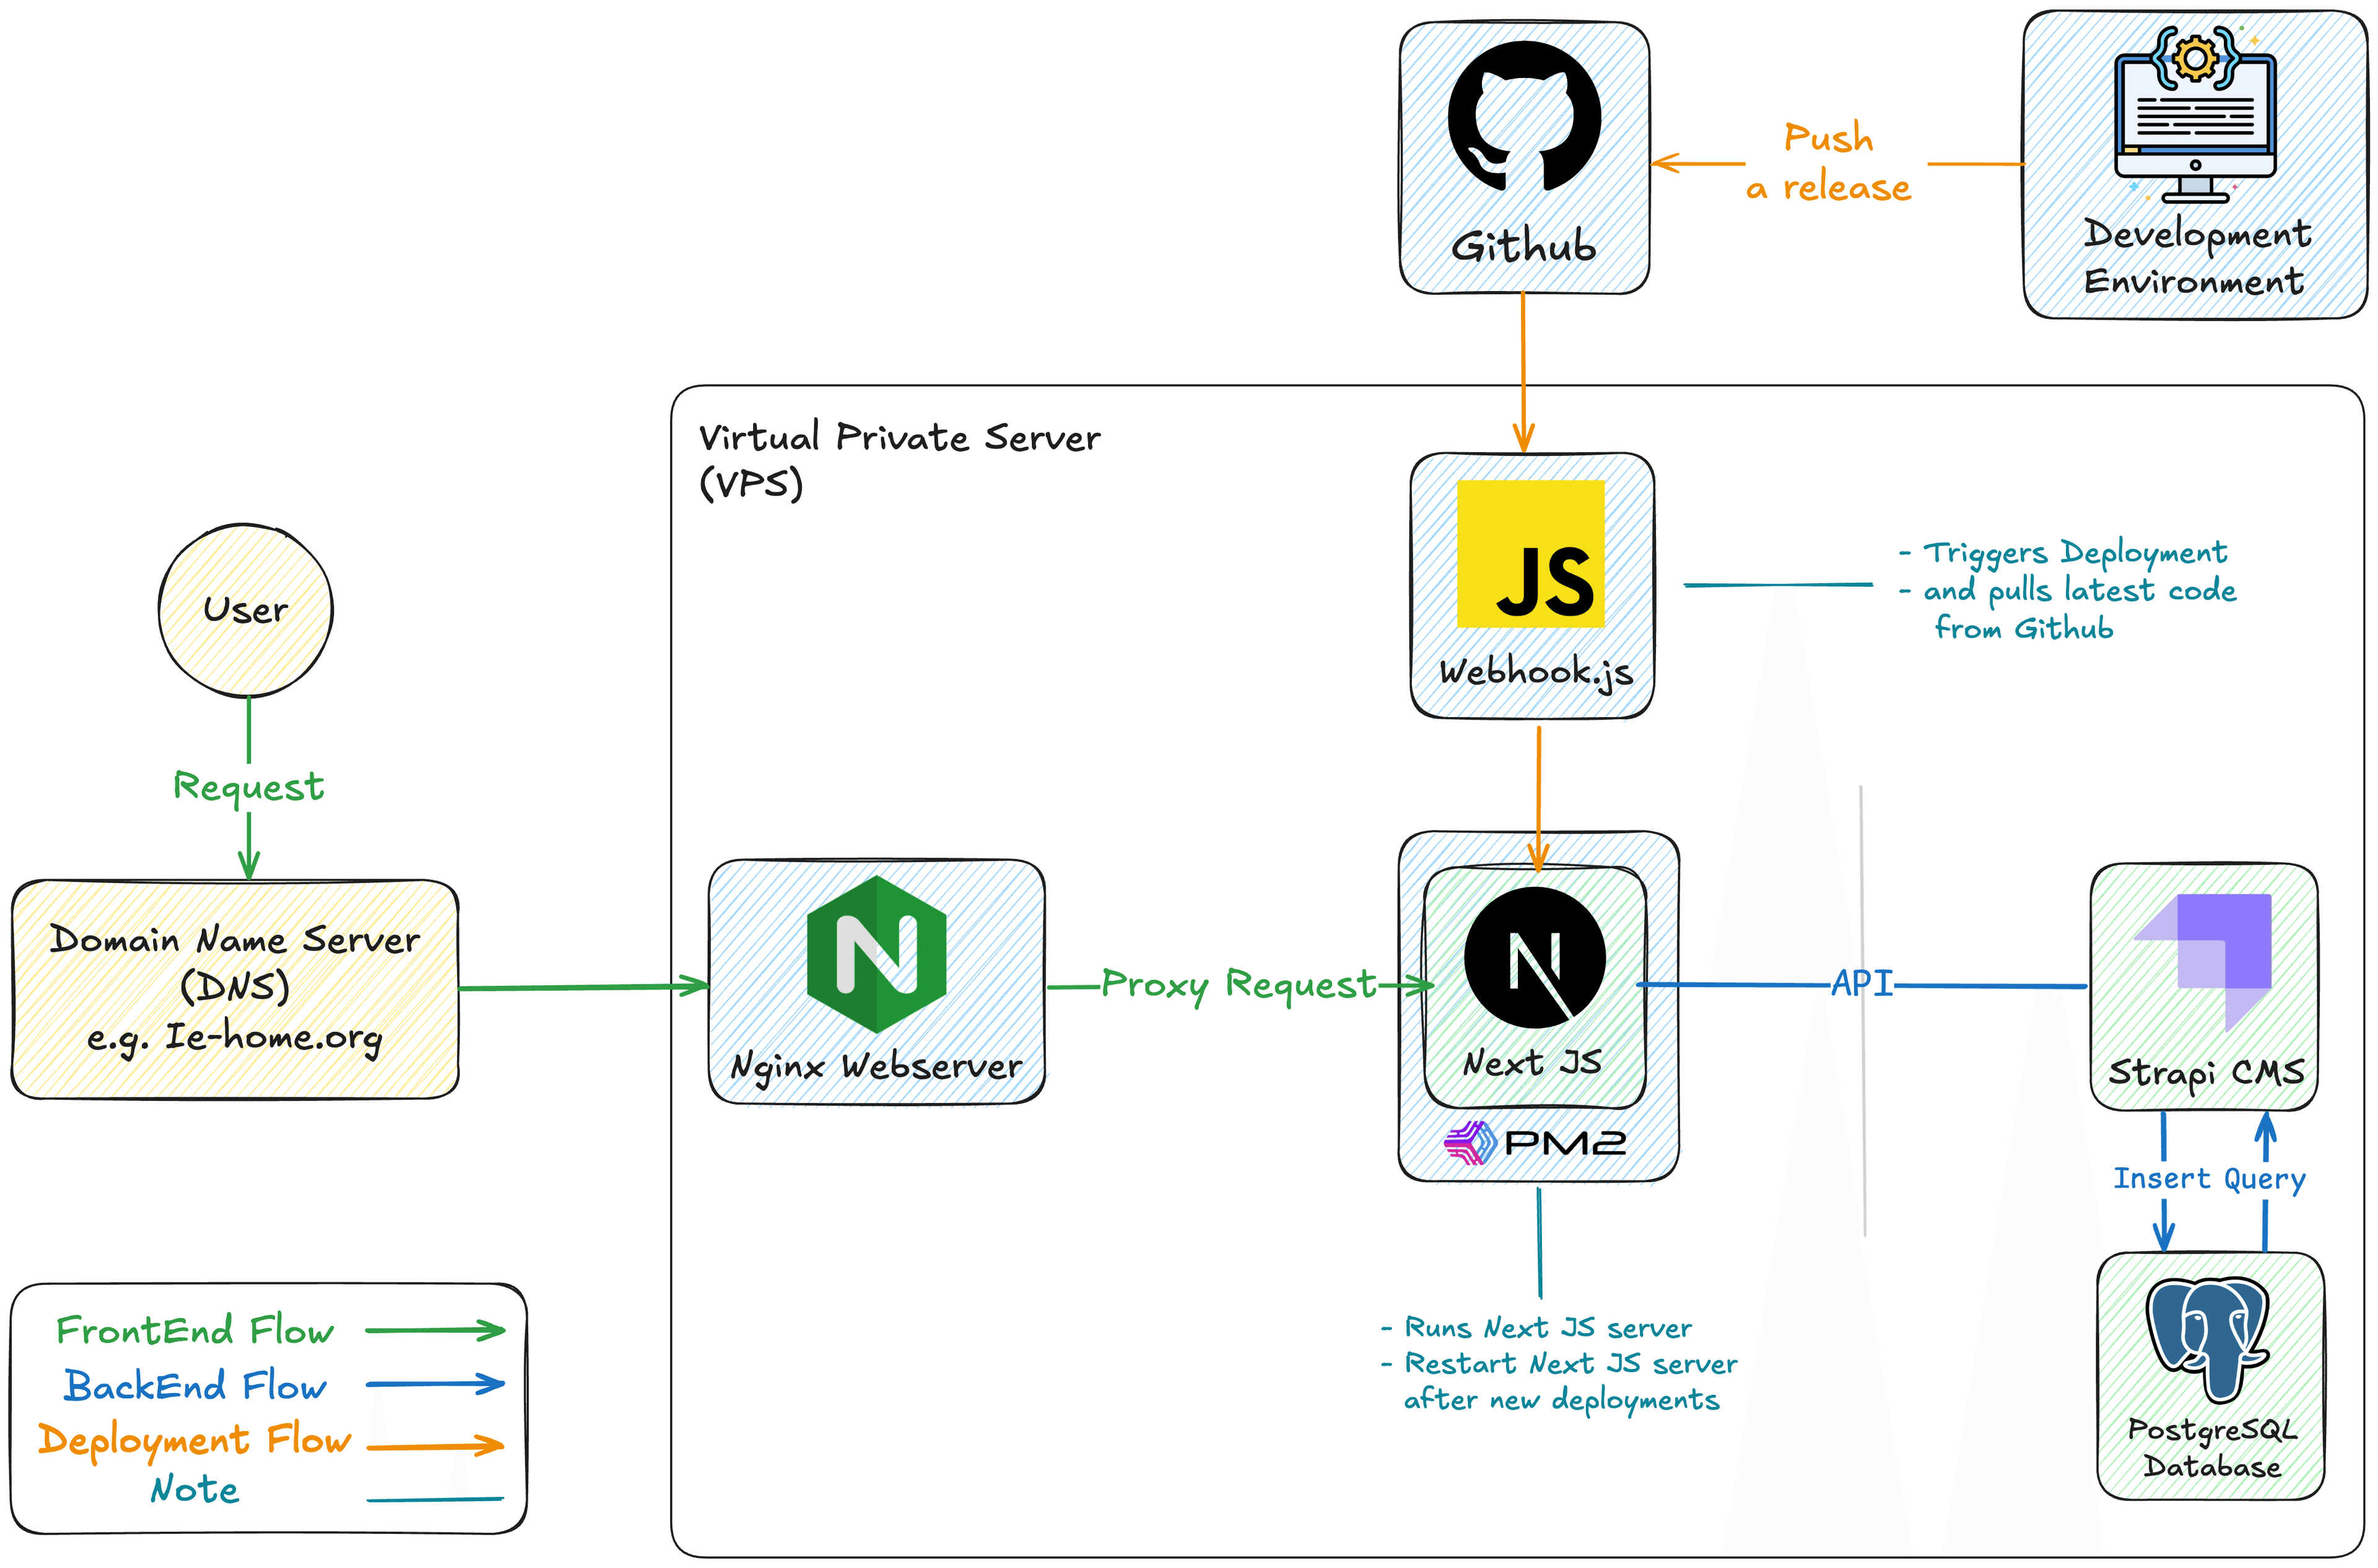Click the Deployment Flow legend entry
Screen dimensions: 2378x1568
pyautogui.click(x=195, y=1440)
